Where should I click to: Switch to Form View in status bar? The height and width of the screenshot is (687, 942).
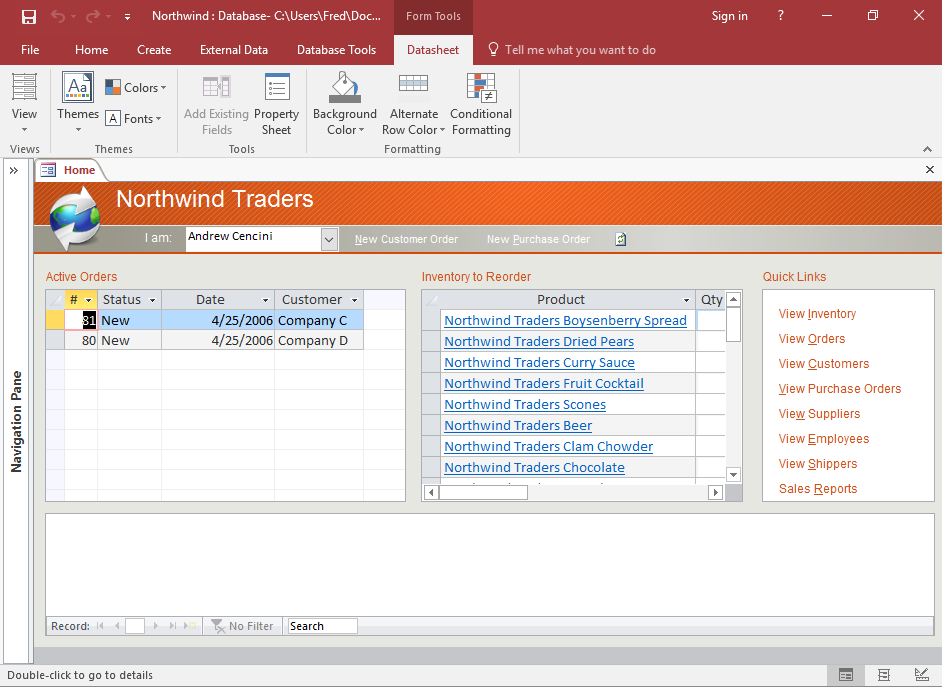tap(845, 676)
